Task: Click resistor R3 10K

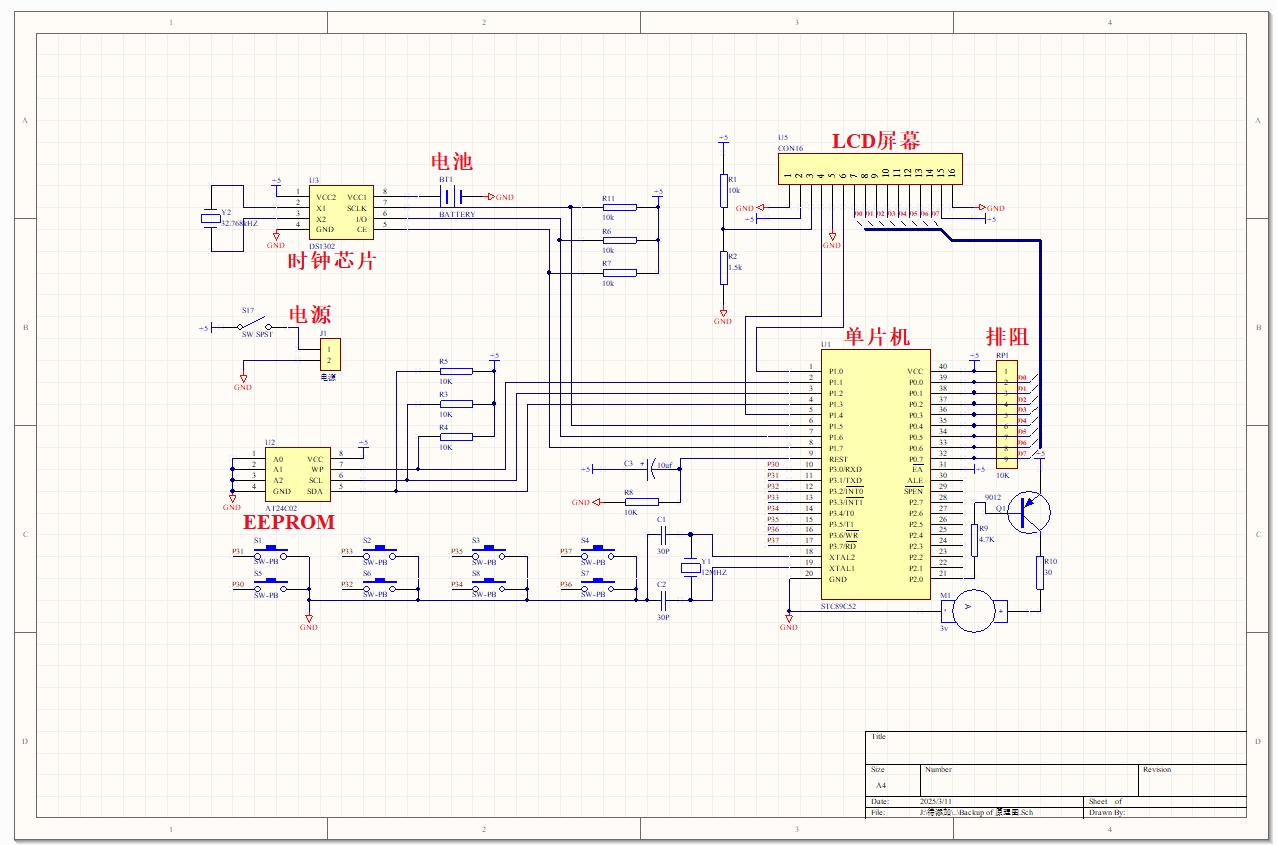Action: 456,404
